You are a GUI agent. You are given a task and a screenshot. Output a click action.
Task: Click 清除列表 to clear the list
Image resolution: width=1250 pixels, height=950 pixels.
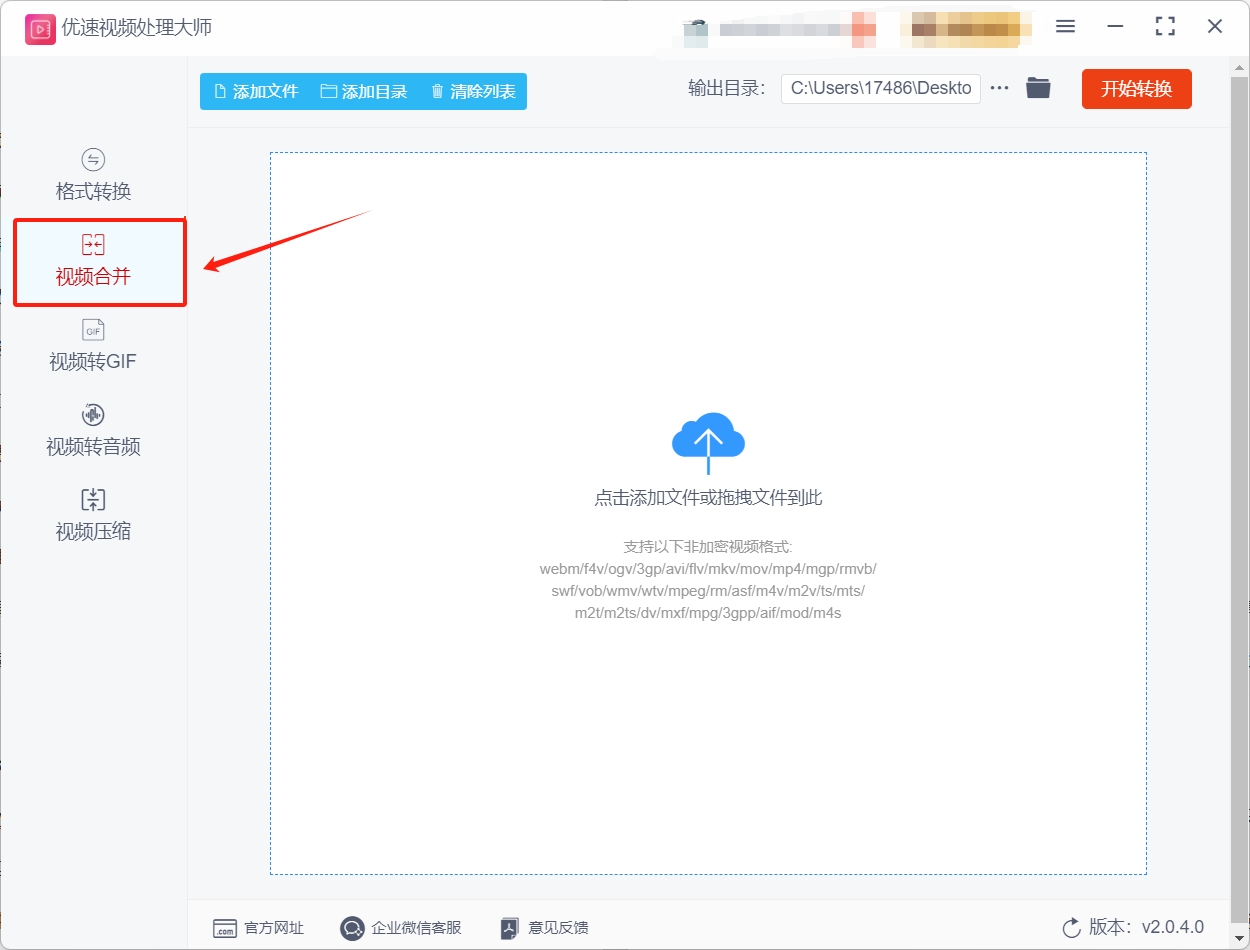[473, 90]
